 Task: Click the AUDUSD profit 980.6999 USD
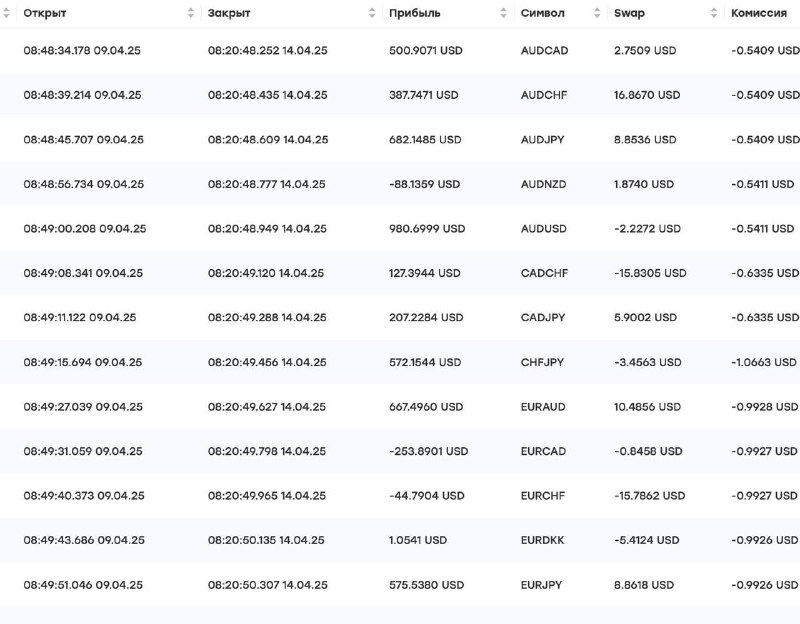tap(427, 229)
